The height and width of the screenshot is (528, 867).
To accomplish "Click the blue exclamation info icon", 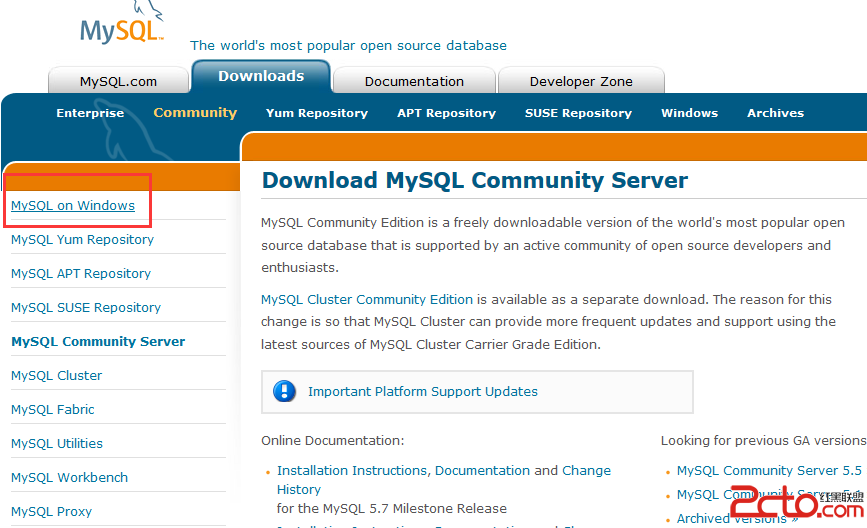I will click(x=284, y=391).
